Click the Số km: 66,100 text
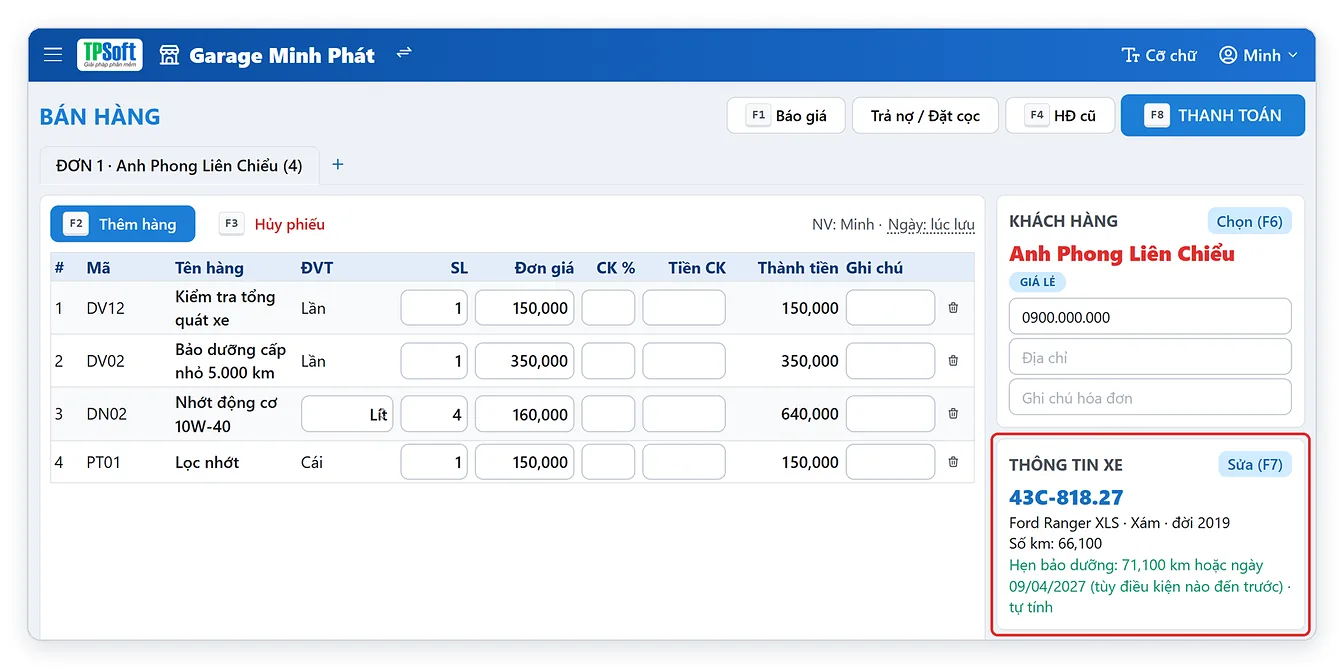 [x=1056, y=544]
